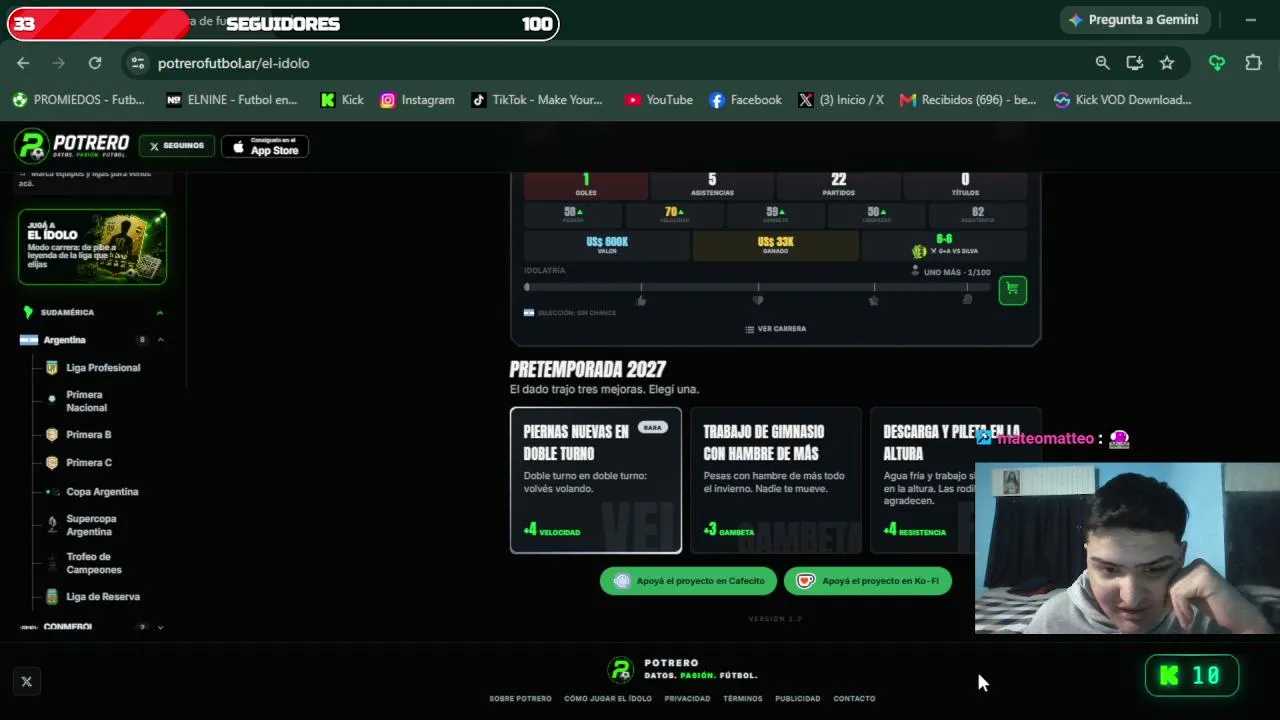Click the Idolatría progress bar
The width and height of the screenshot is (1280, 720).
coord(758,288)
